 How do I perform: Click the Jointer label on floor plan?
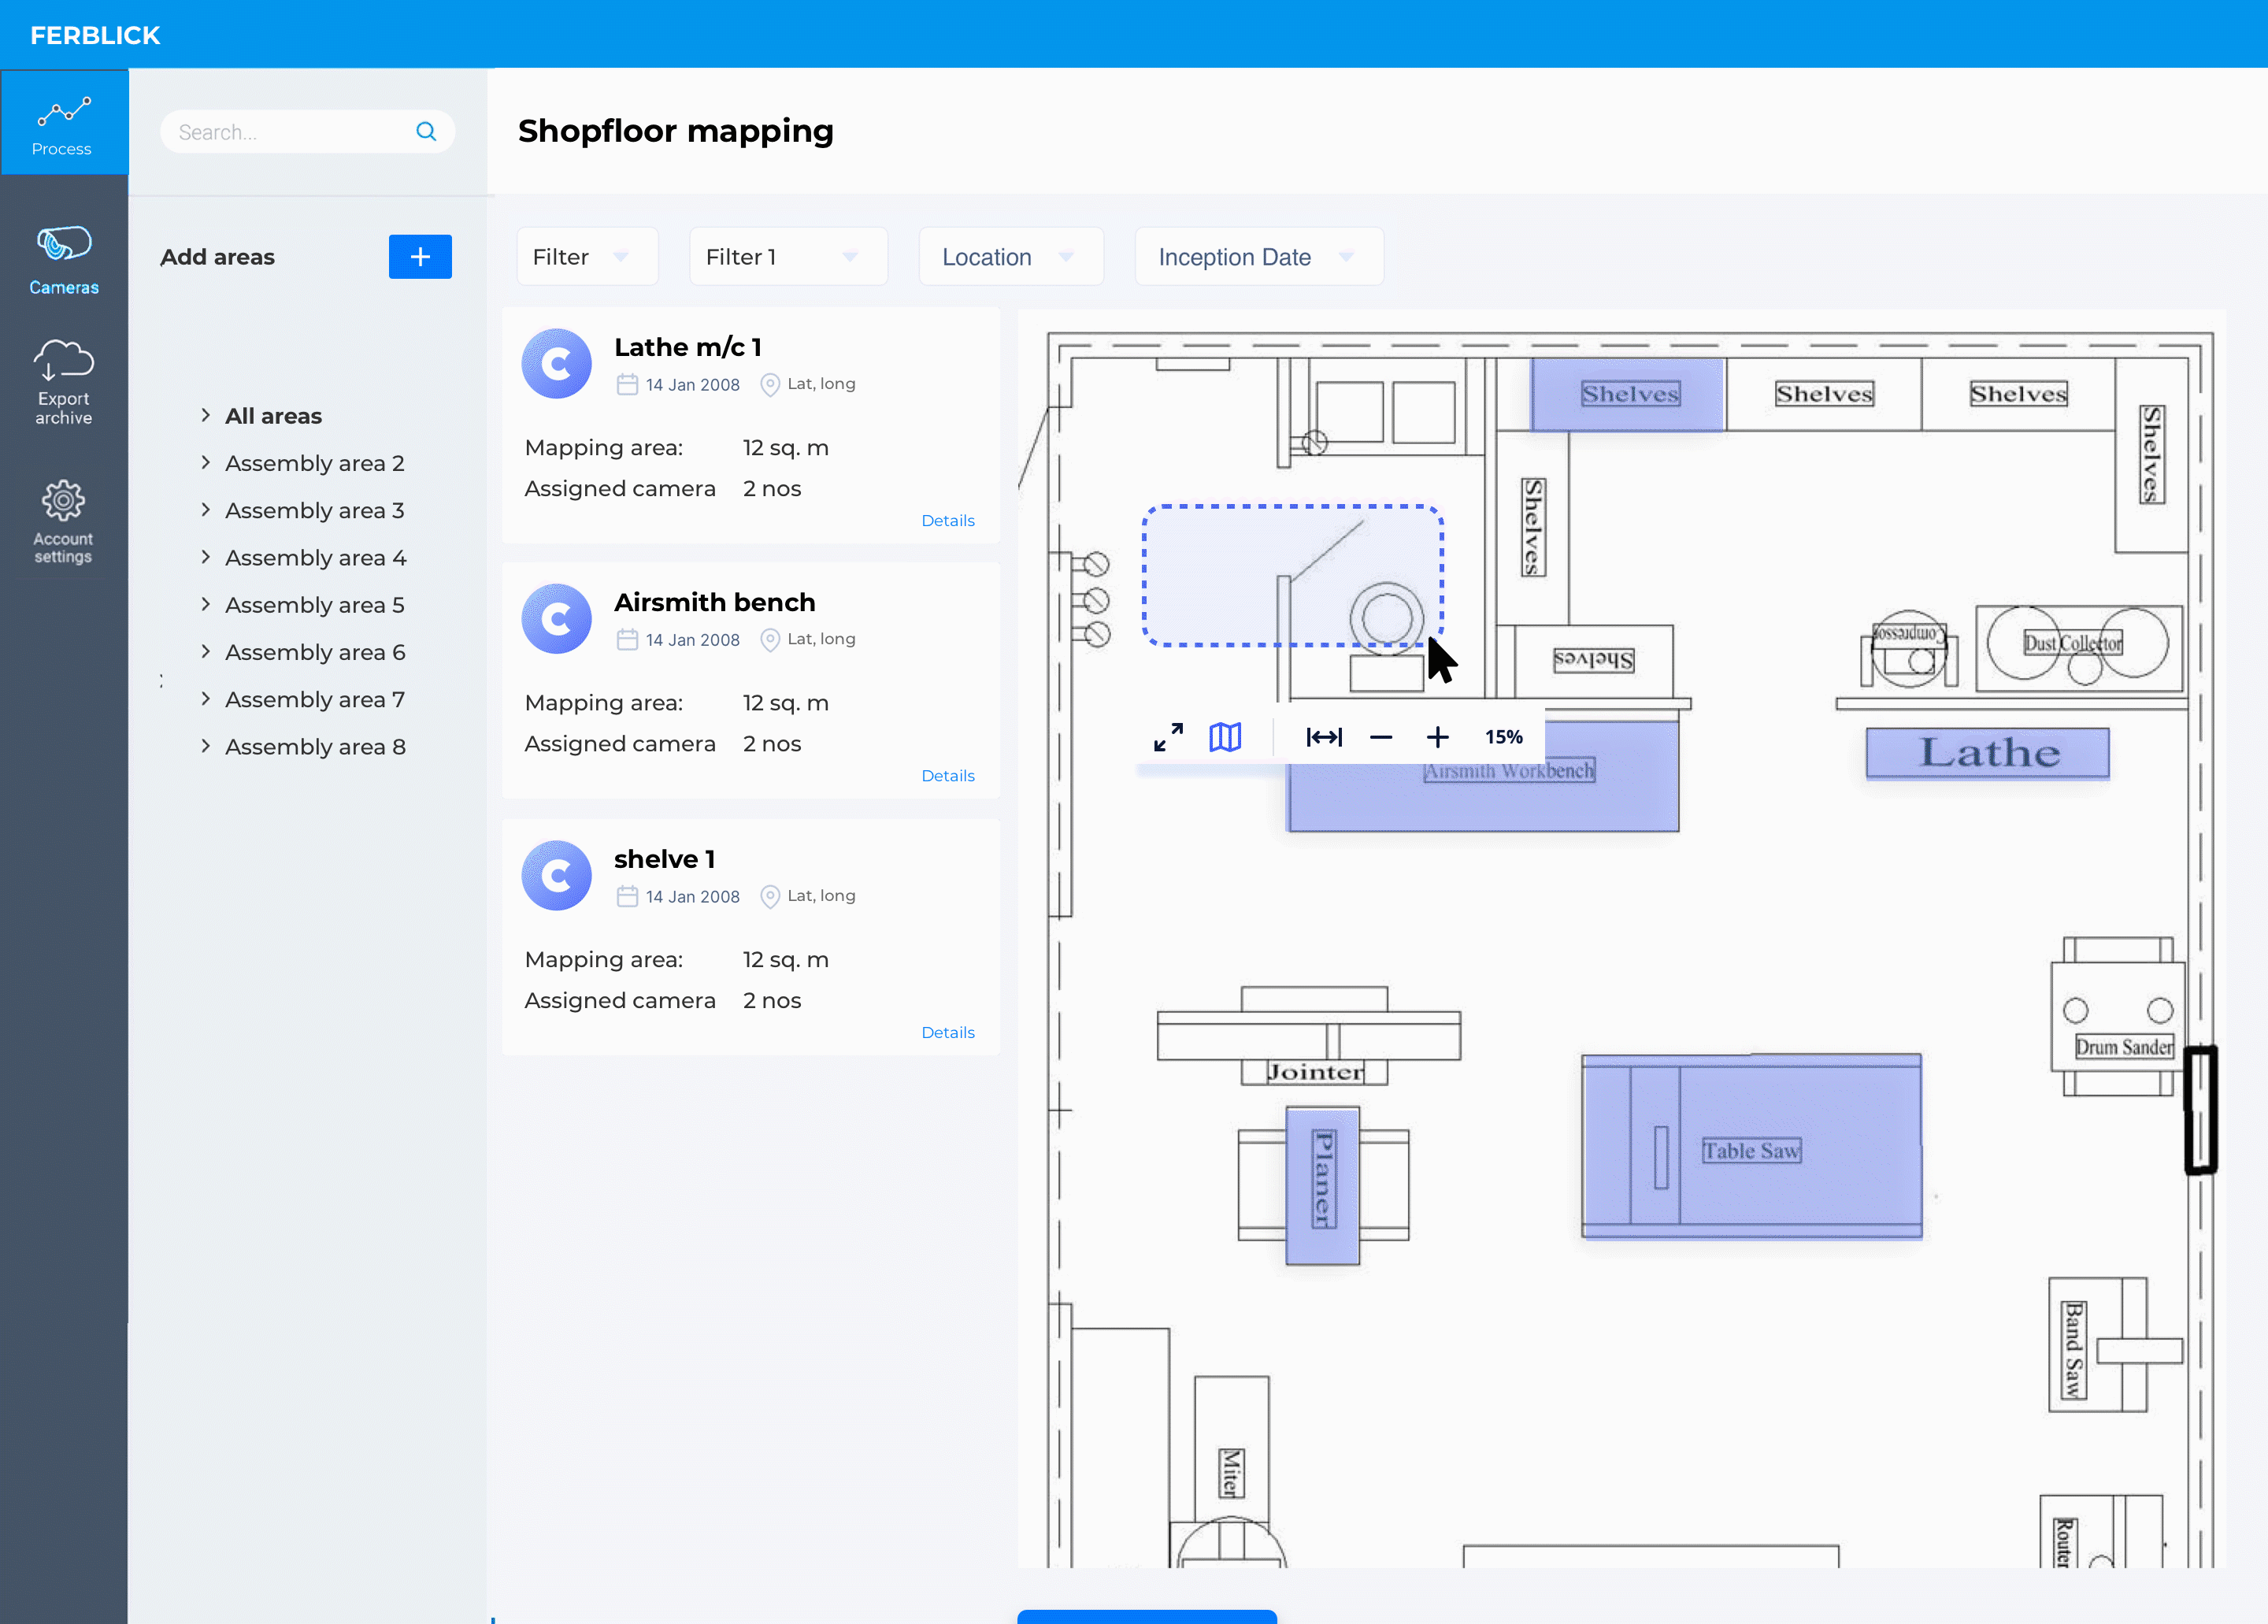1315,1072
